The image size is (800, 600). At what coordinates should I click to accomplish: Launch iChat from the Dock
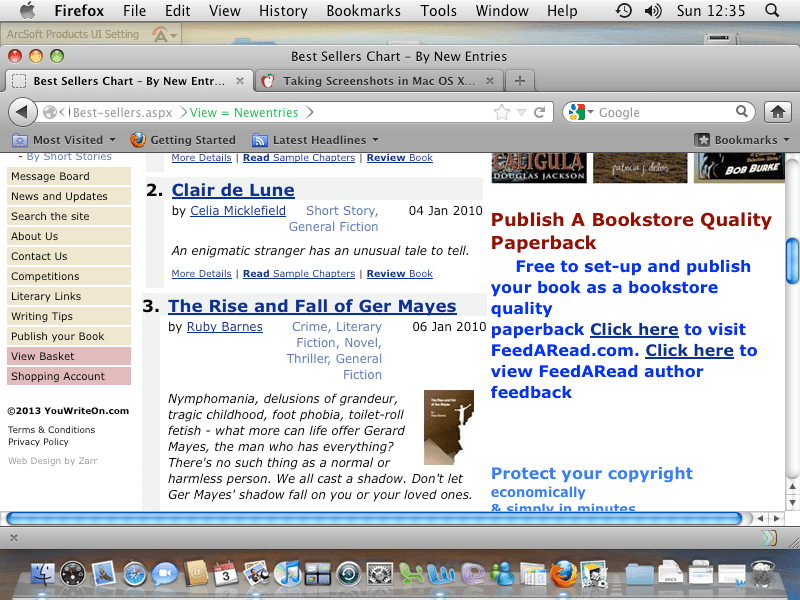(165, 573)
